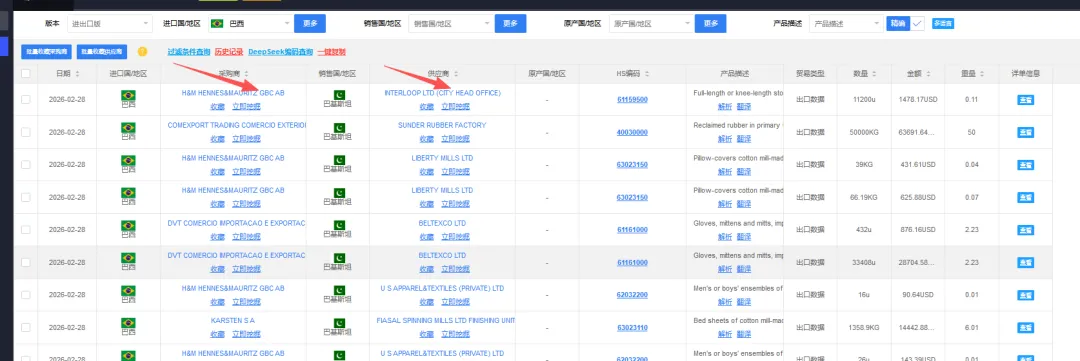The height and width of the screenshot is (361, 1080).
Task: Open supplier SUNDER RUBBER FACTORY link
Action: tap(442, 125)
